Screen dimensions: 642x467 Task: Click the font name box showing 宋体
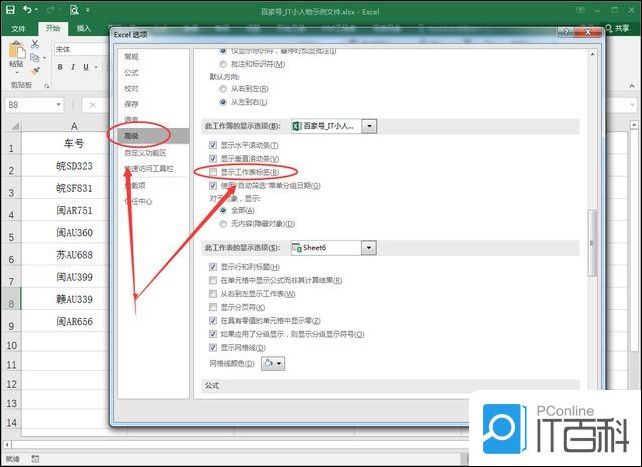pos(82,49)
